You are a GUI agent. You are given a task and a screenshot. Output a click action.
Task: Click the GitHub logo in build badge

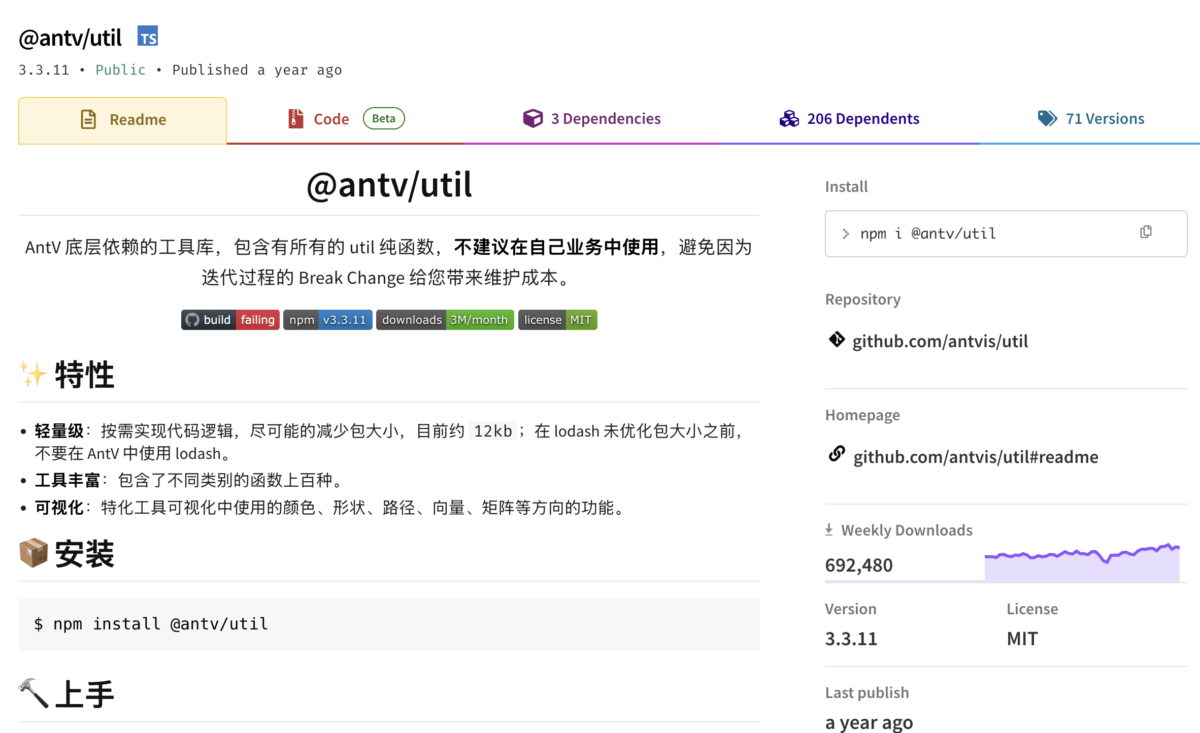192,320
